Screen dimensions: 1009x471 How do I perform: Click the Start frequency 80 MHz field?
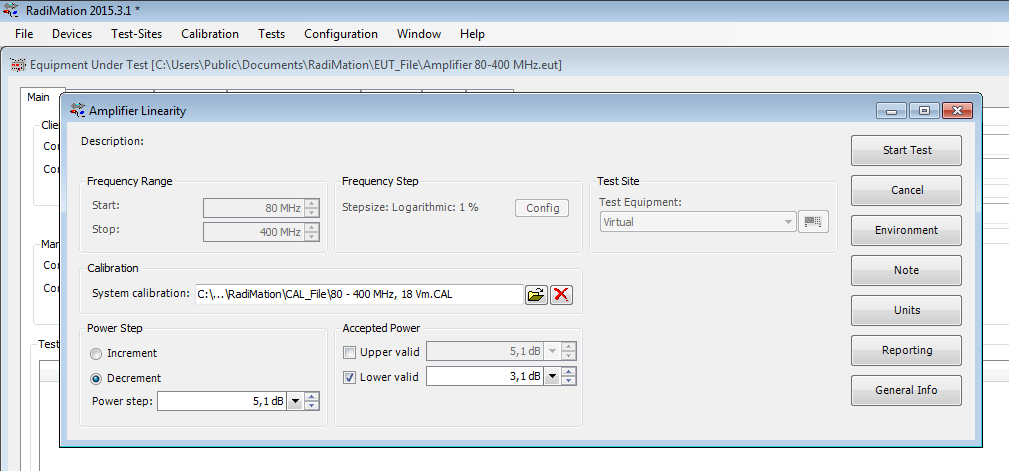(254, 208)
